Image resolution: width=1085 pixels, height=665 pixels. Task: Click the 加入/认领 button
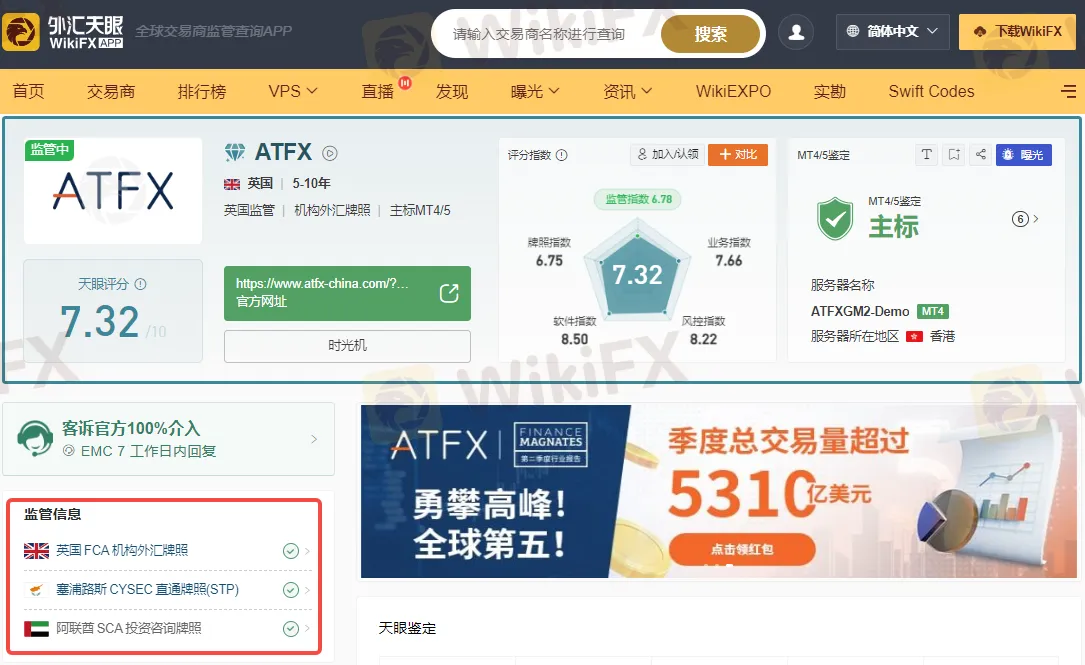click(x=668, y=154)
